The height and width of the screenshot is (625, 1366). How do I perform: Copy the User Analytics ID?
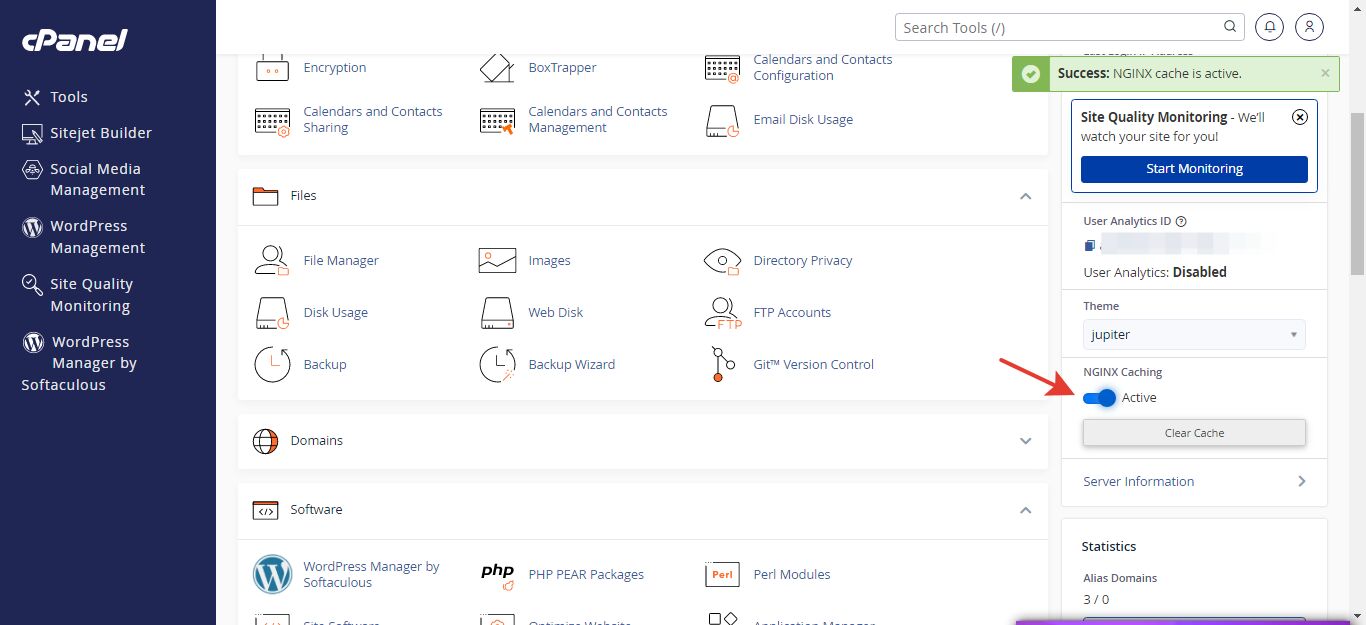tap(1088, 245)
